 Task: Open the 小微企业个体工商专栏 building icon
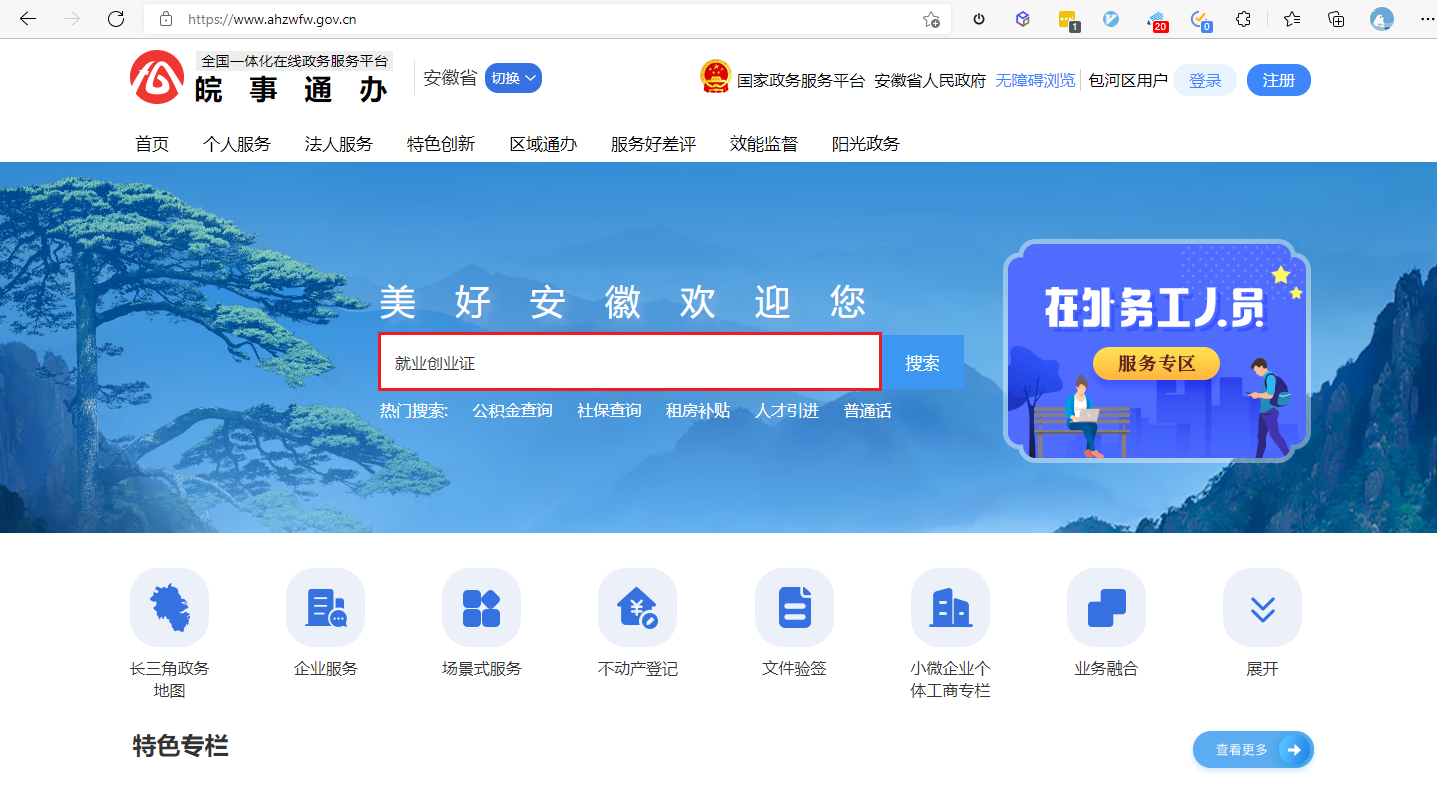[x=950, y=607]
